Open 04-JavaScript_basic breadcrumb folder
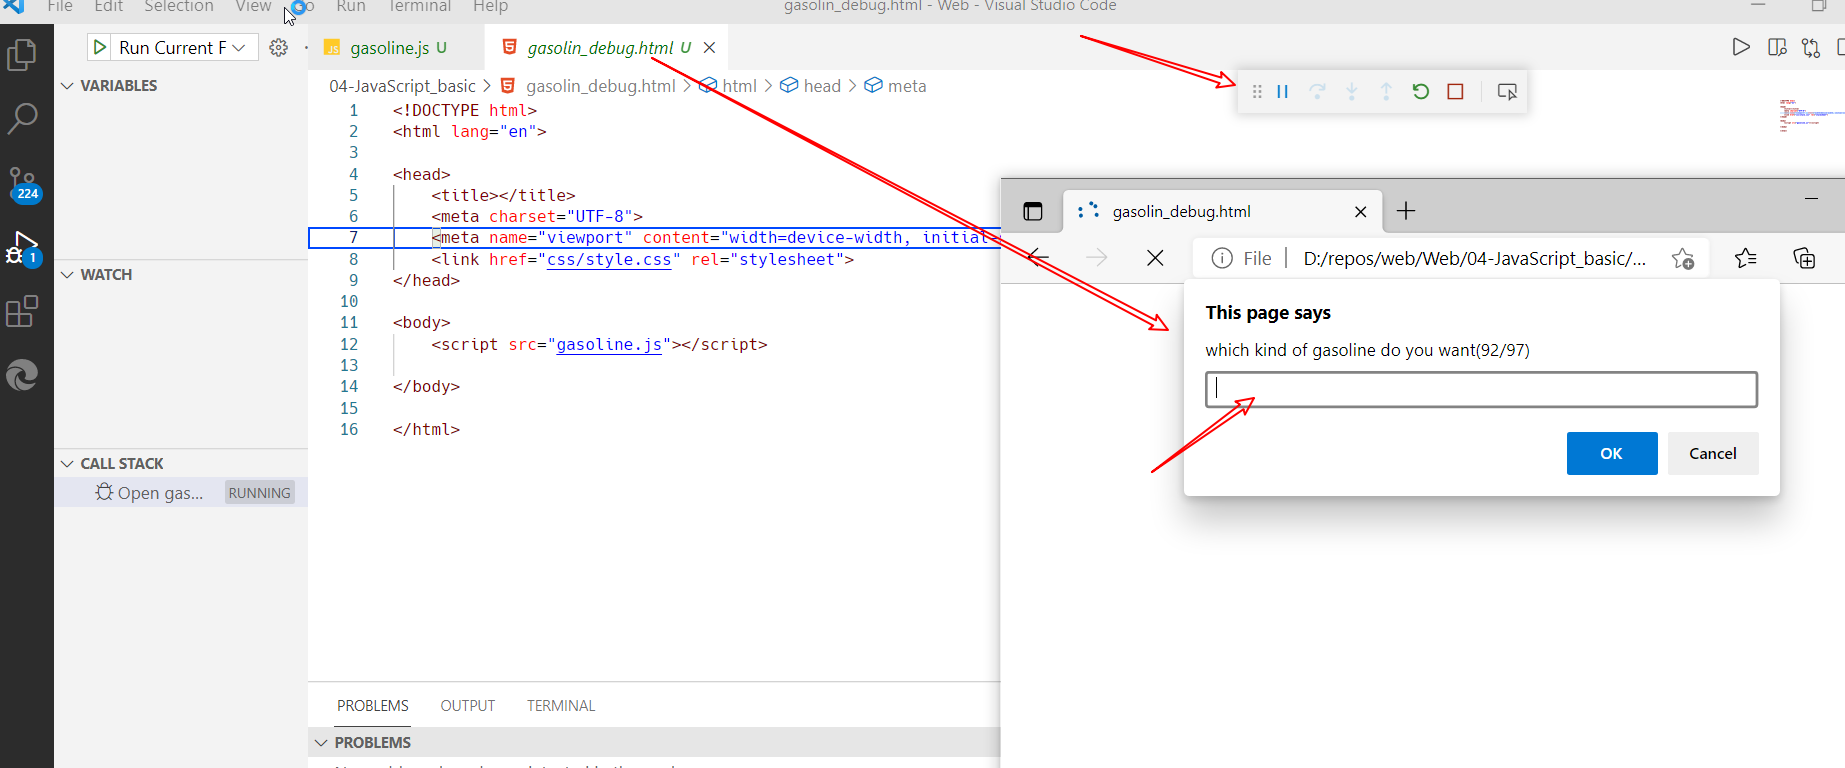Image resolution: width=1845 pixels, height=768 pixels. click(403, 86)
